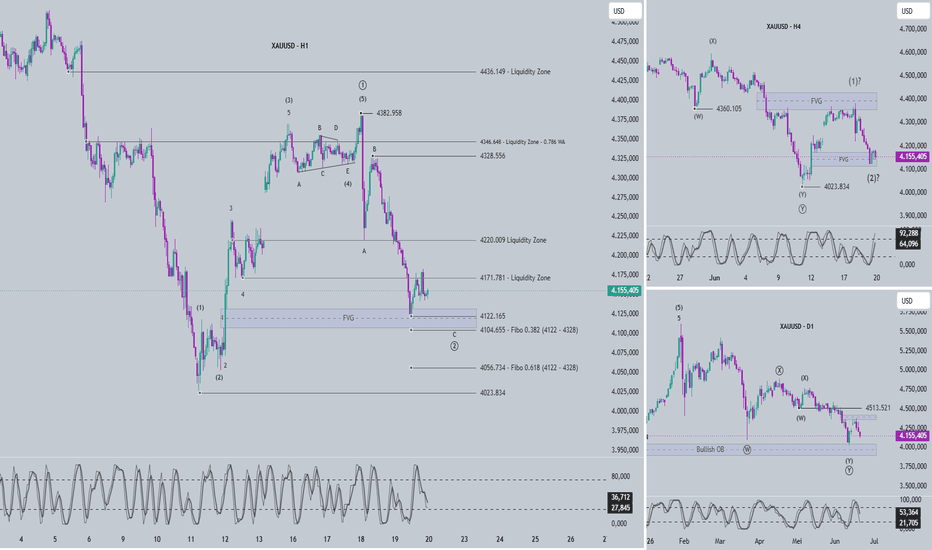
Task: Select the circled wave 1 marker above 4382.958
Action: click(363, 86)
